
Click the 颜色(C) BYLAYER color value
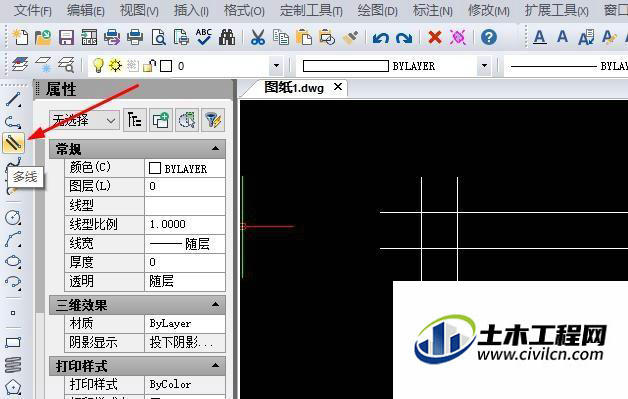185,168
